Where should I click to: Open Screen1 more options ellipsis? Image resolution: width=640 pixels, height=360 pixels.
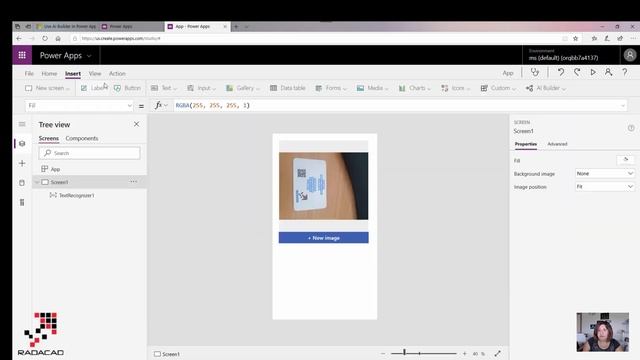[133, 182]
